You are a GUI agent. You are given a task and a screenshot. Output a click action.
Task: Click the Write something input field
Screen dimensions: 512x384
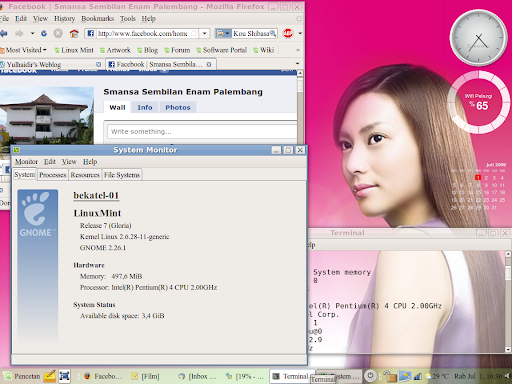click(202, 131)
